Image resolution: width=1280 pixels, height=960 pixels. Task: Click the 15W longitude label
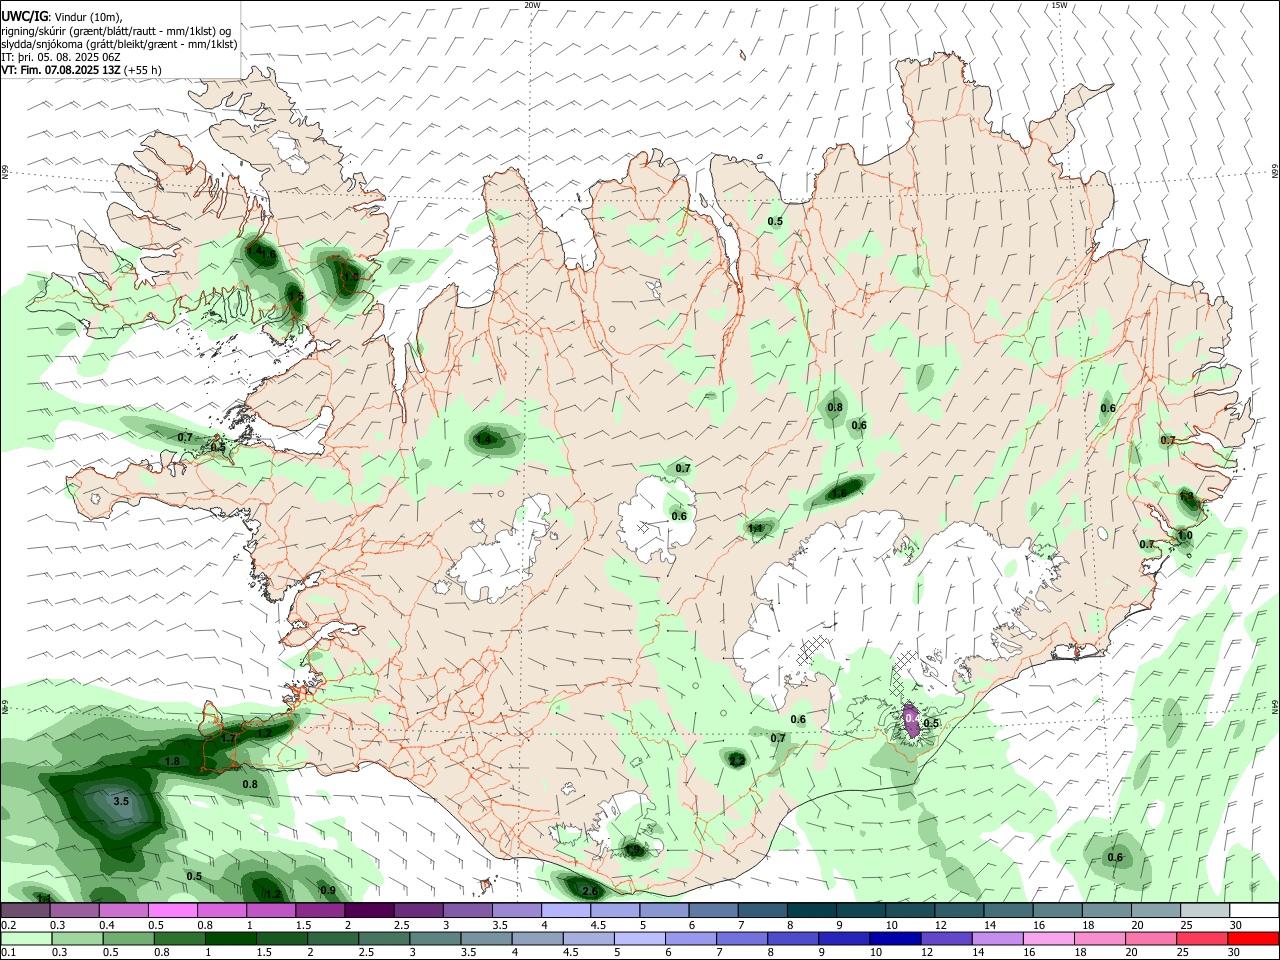[x=1059, y=5]
